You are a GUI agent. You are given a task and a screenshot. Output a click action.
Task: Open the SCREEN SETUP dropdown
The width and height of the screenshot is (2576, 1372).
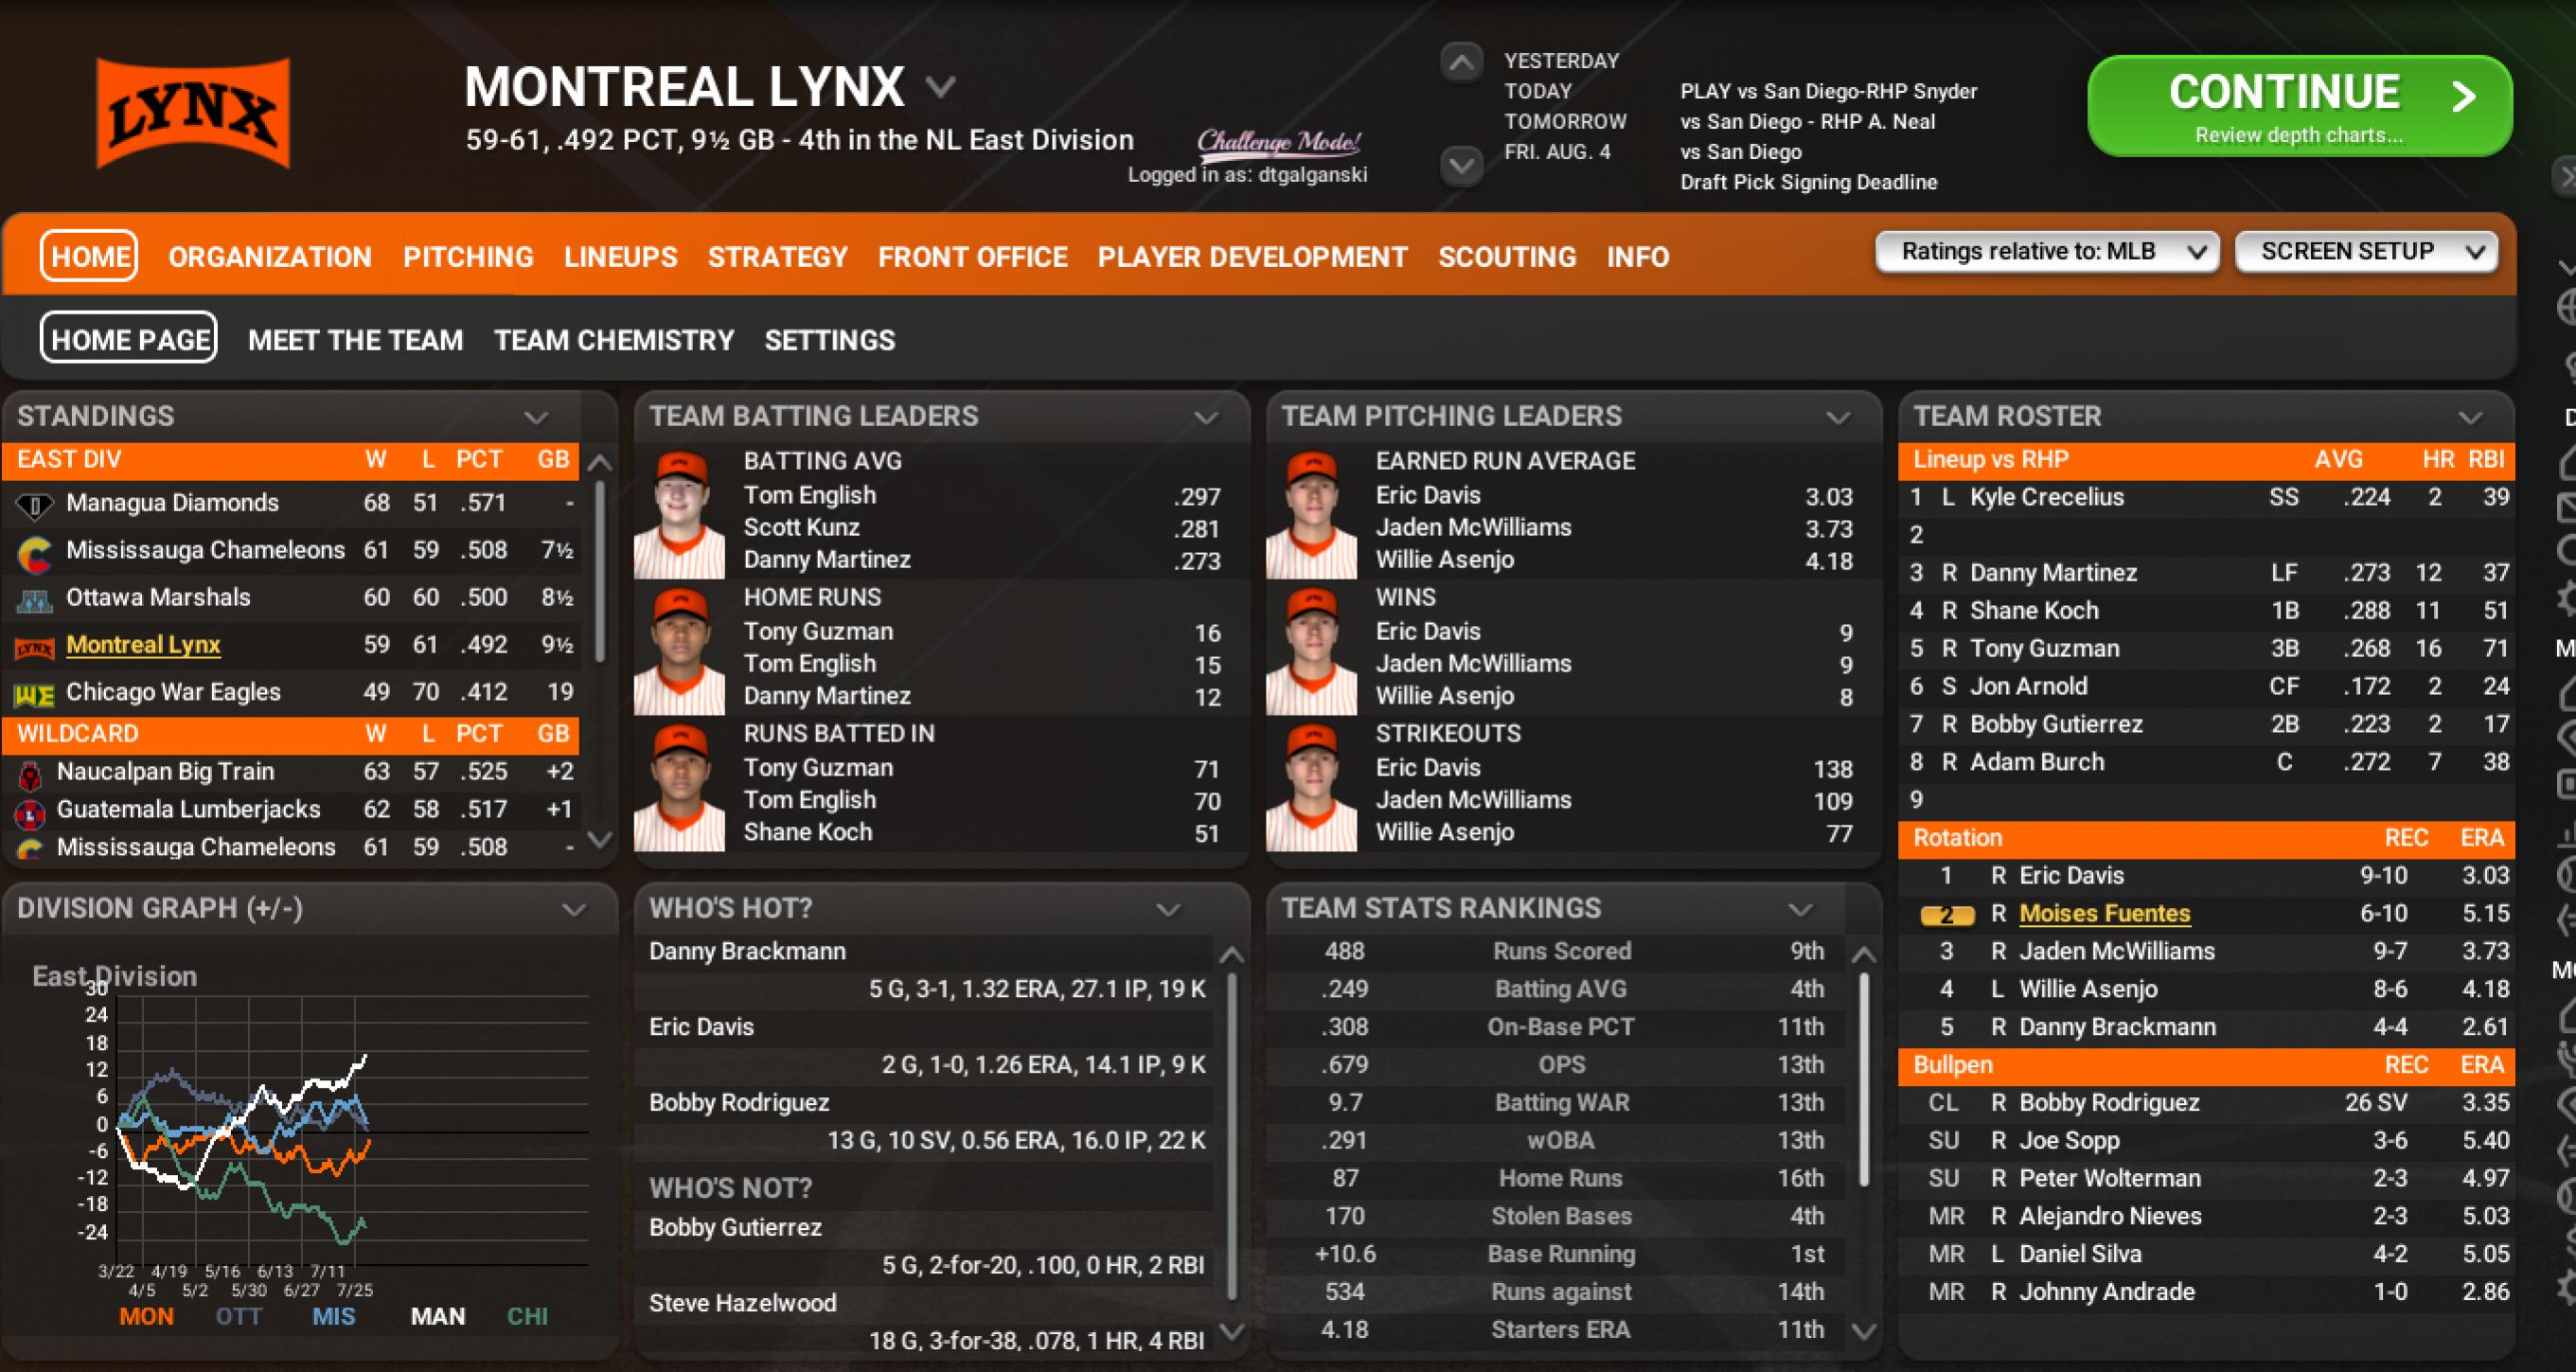tap(2365, 252)
